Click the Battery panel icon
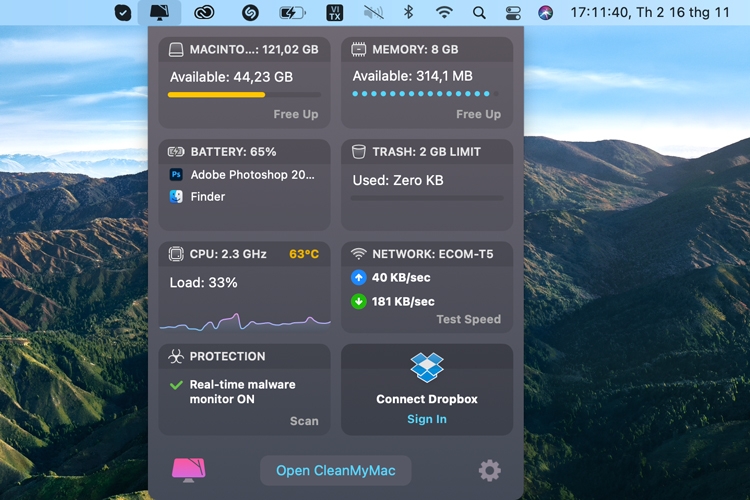750x500 pixels. click(x=176, y=152)
